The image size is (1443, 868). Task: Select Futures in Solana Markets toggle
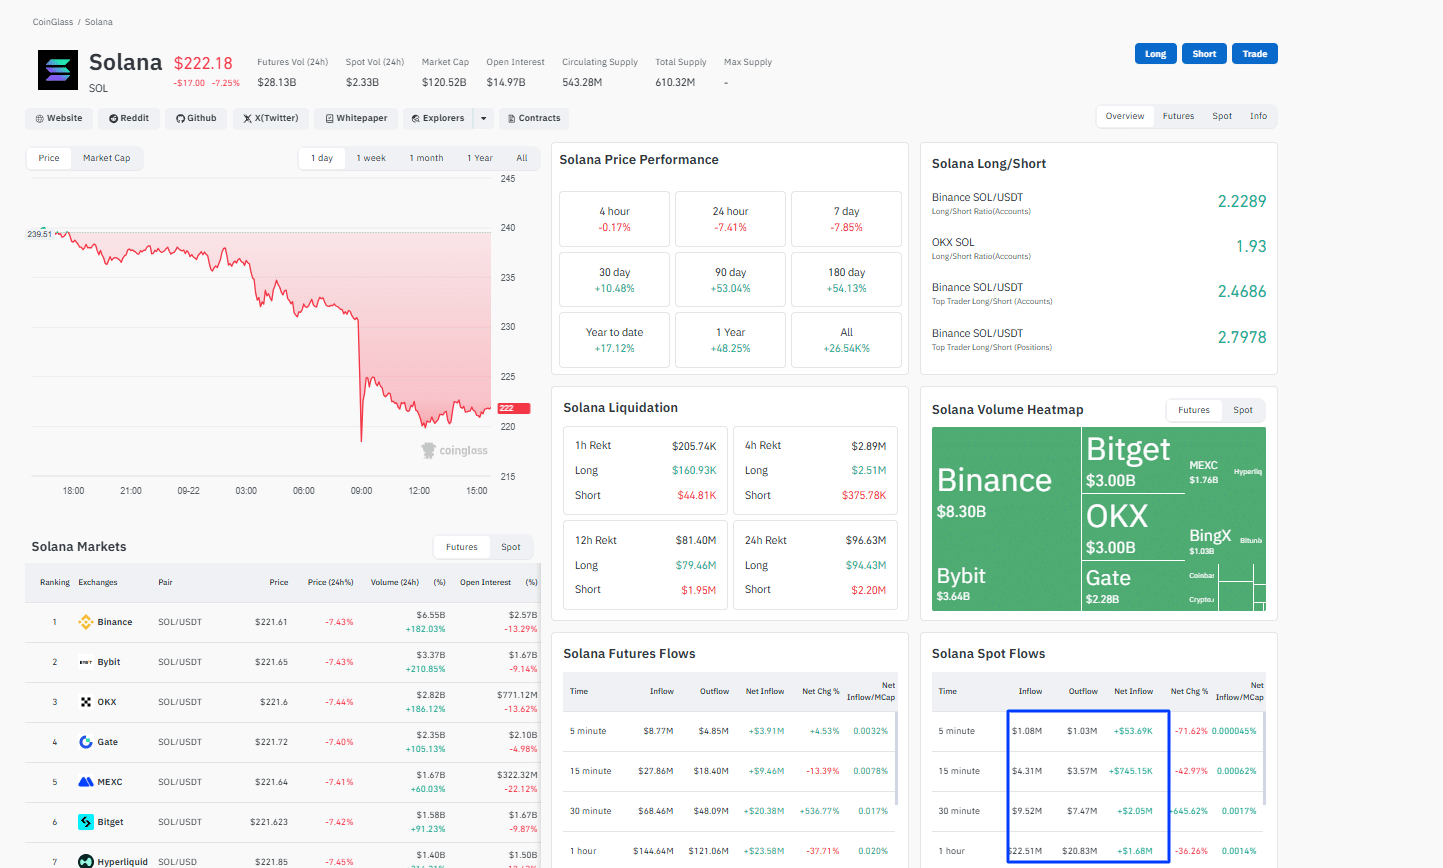(x=462, y=547)
